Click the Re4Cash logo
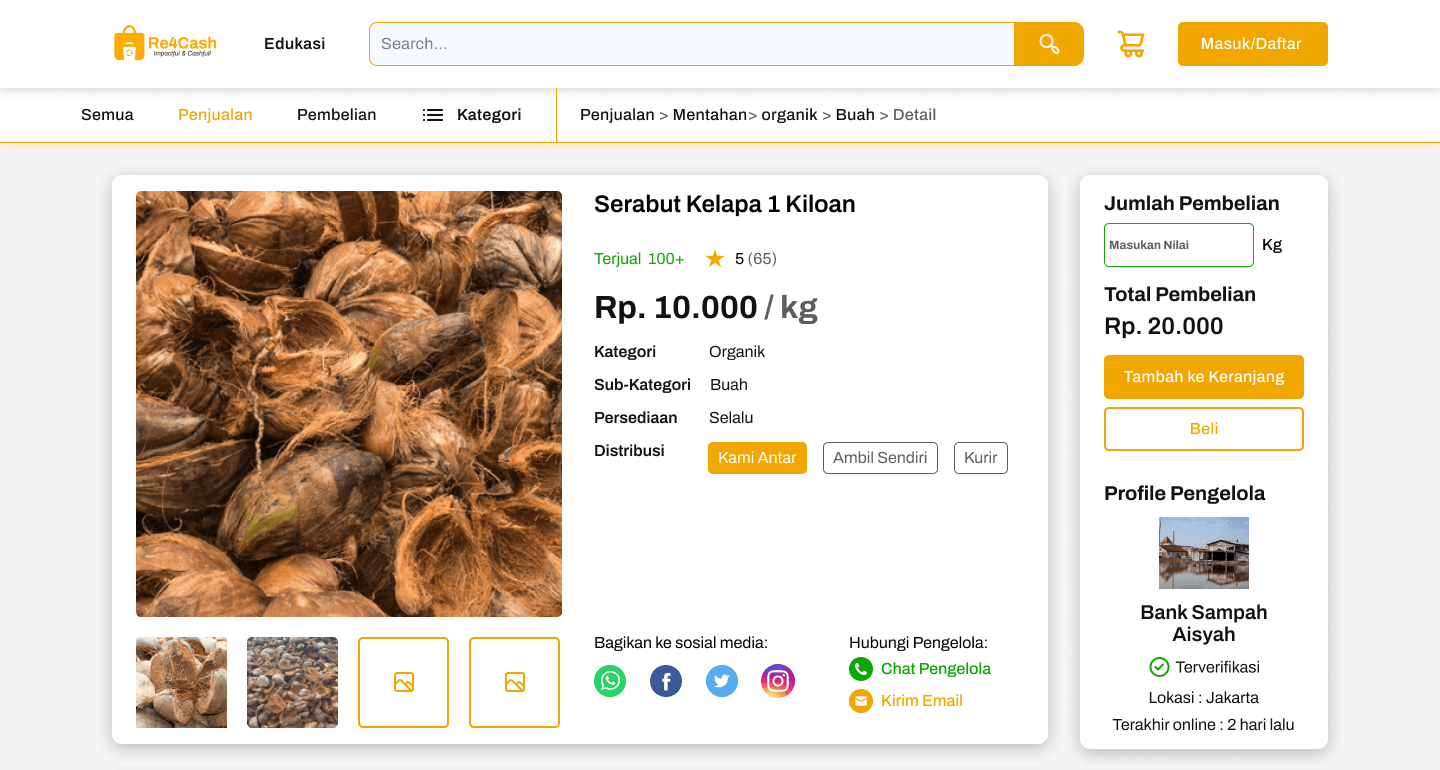1440x770 pixels. pyautogui.click(x=167, y=42)
